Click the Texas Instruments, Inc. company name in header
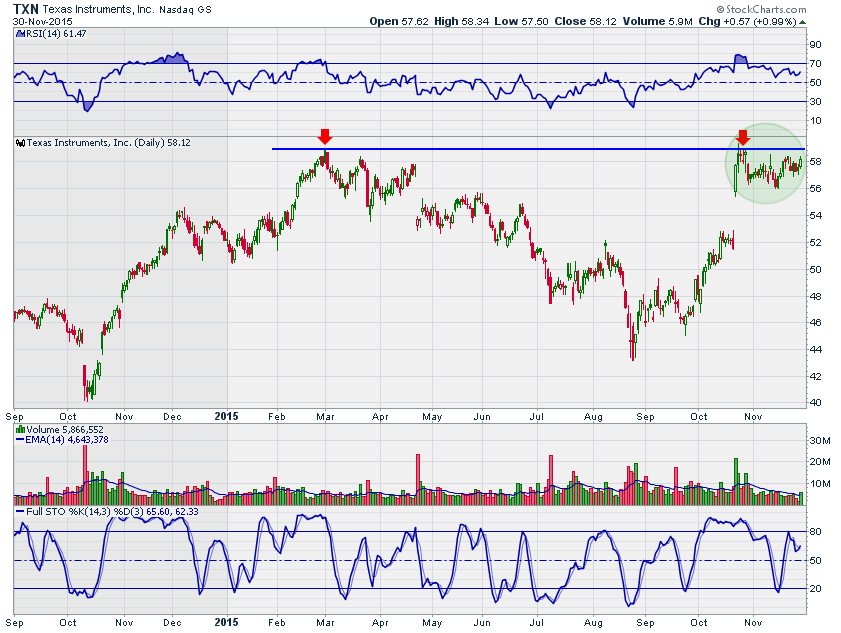Image resolution: width=841 pixels, height=633 pixels. (x=98, y=9)
